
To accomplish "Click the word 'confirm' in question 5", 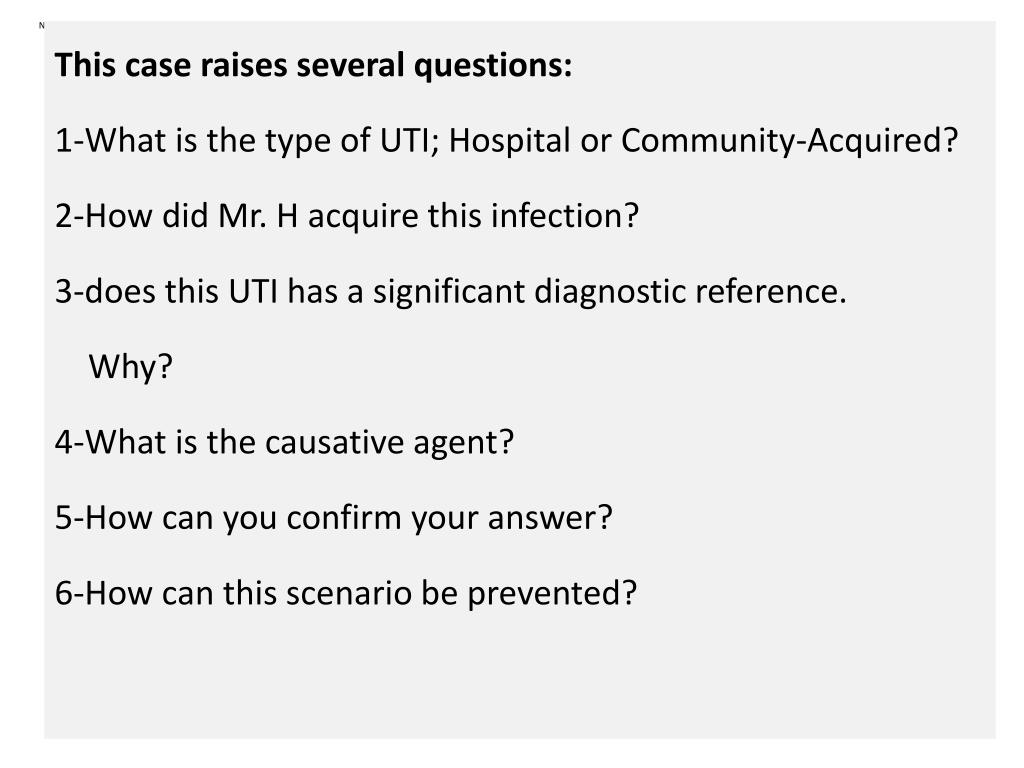I will click(x=344, y=517).
